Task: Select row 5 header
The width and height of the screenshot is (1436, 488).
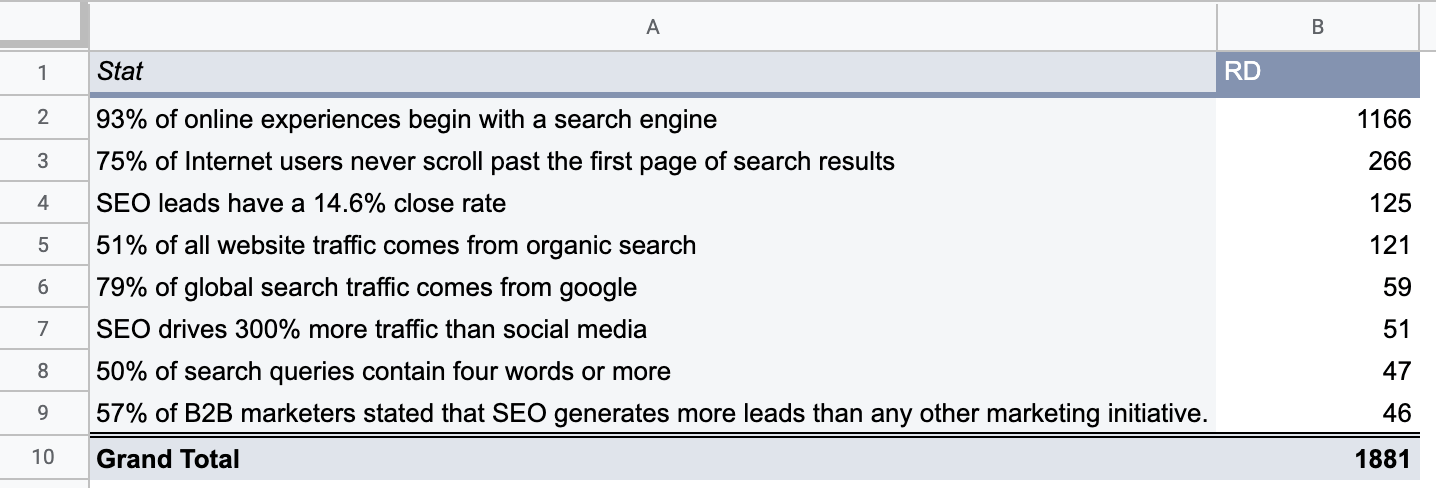Action: click(x=43, y=246)
